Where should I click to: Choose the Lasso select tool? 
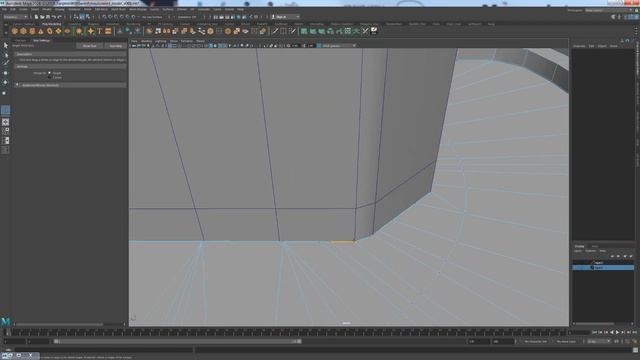tap(5, 55)
